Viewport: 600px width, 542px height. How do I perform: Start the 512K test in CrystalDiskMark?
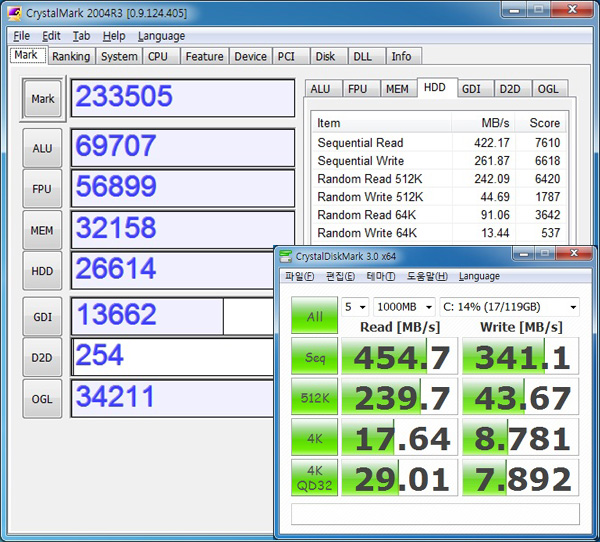pos(315,397)
